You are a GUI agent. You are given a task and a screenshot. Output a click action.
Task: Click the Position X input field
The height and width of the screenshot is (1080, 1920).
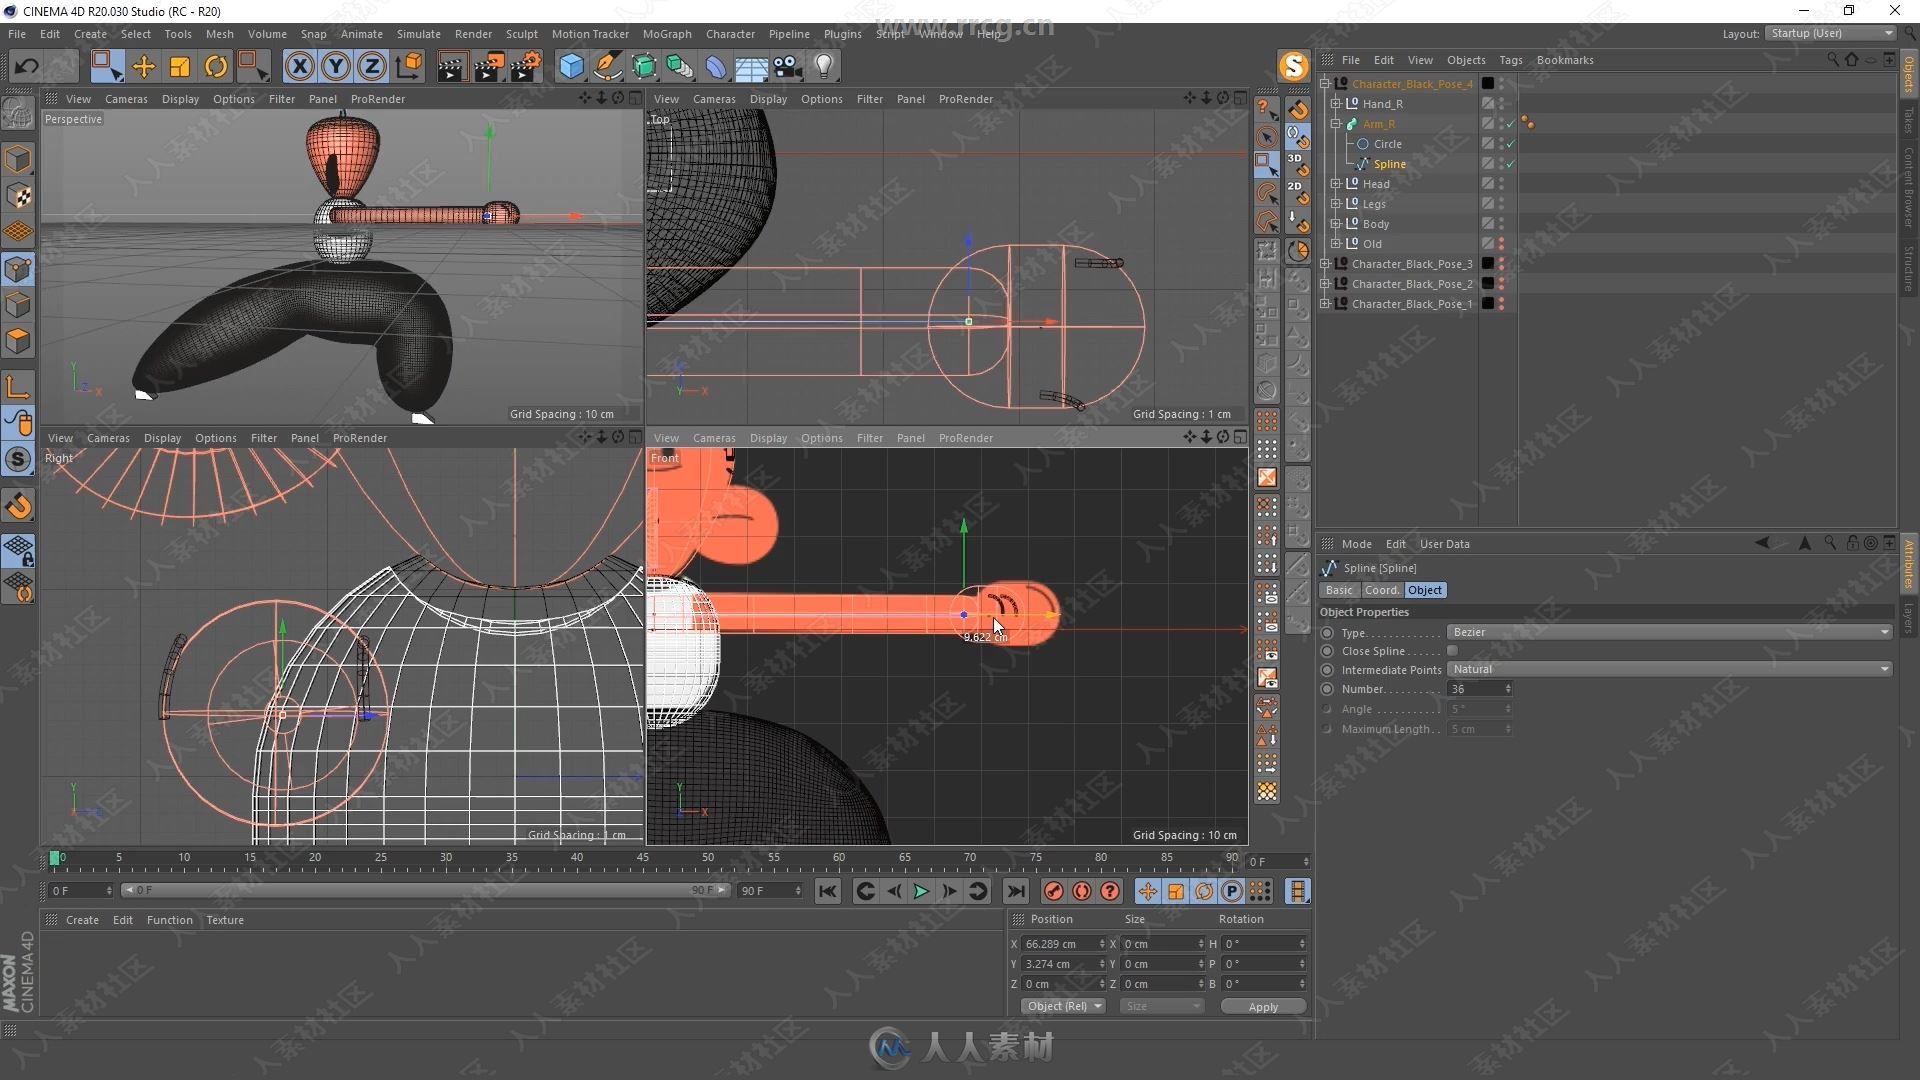click(1059, 944)
